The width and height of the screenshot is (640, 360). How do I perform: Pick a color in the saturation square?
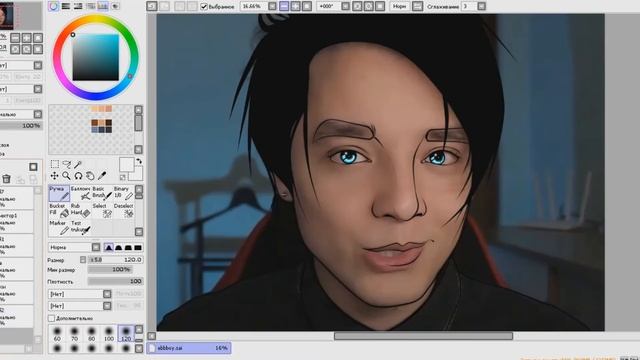click(96, 57)
